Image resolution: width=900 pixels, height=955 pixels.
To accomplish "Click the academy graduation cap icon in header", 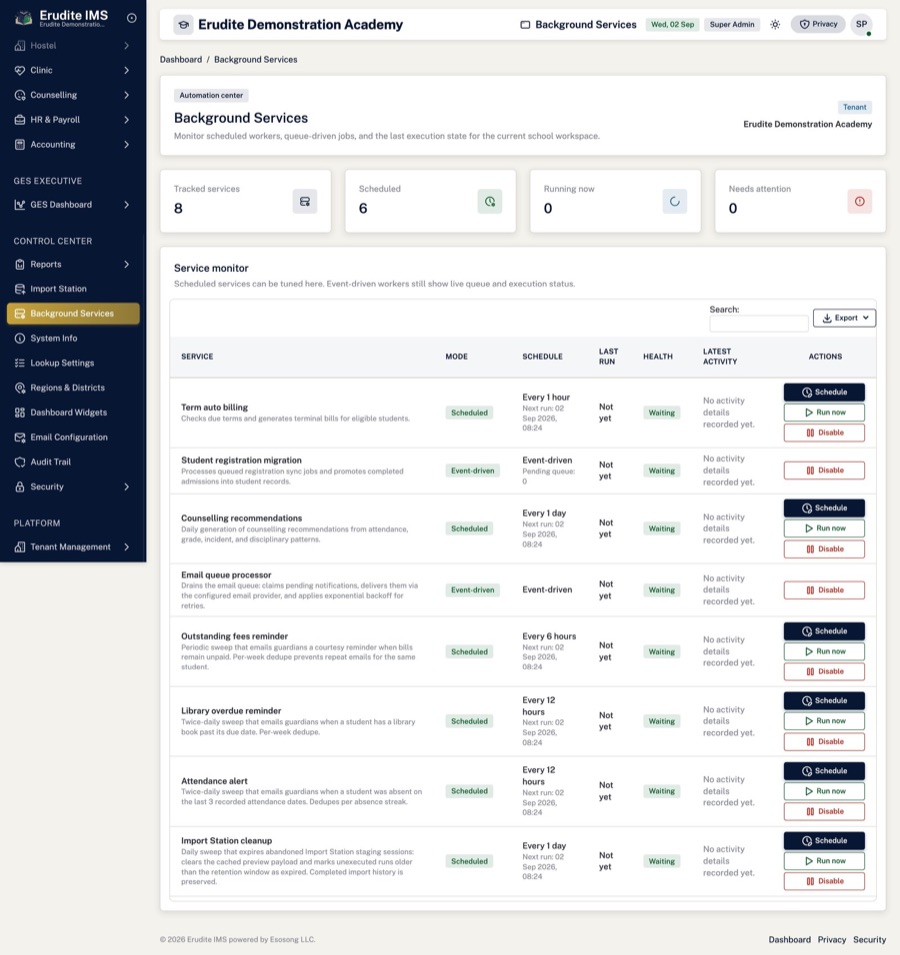I will click(x=183, y=25).
